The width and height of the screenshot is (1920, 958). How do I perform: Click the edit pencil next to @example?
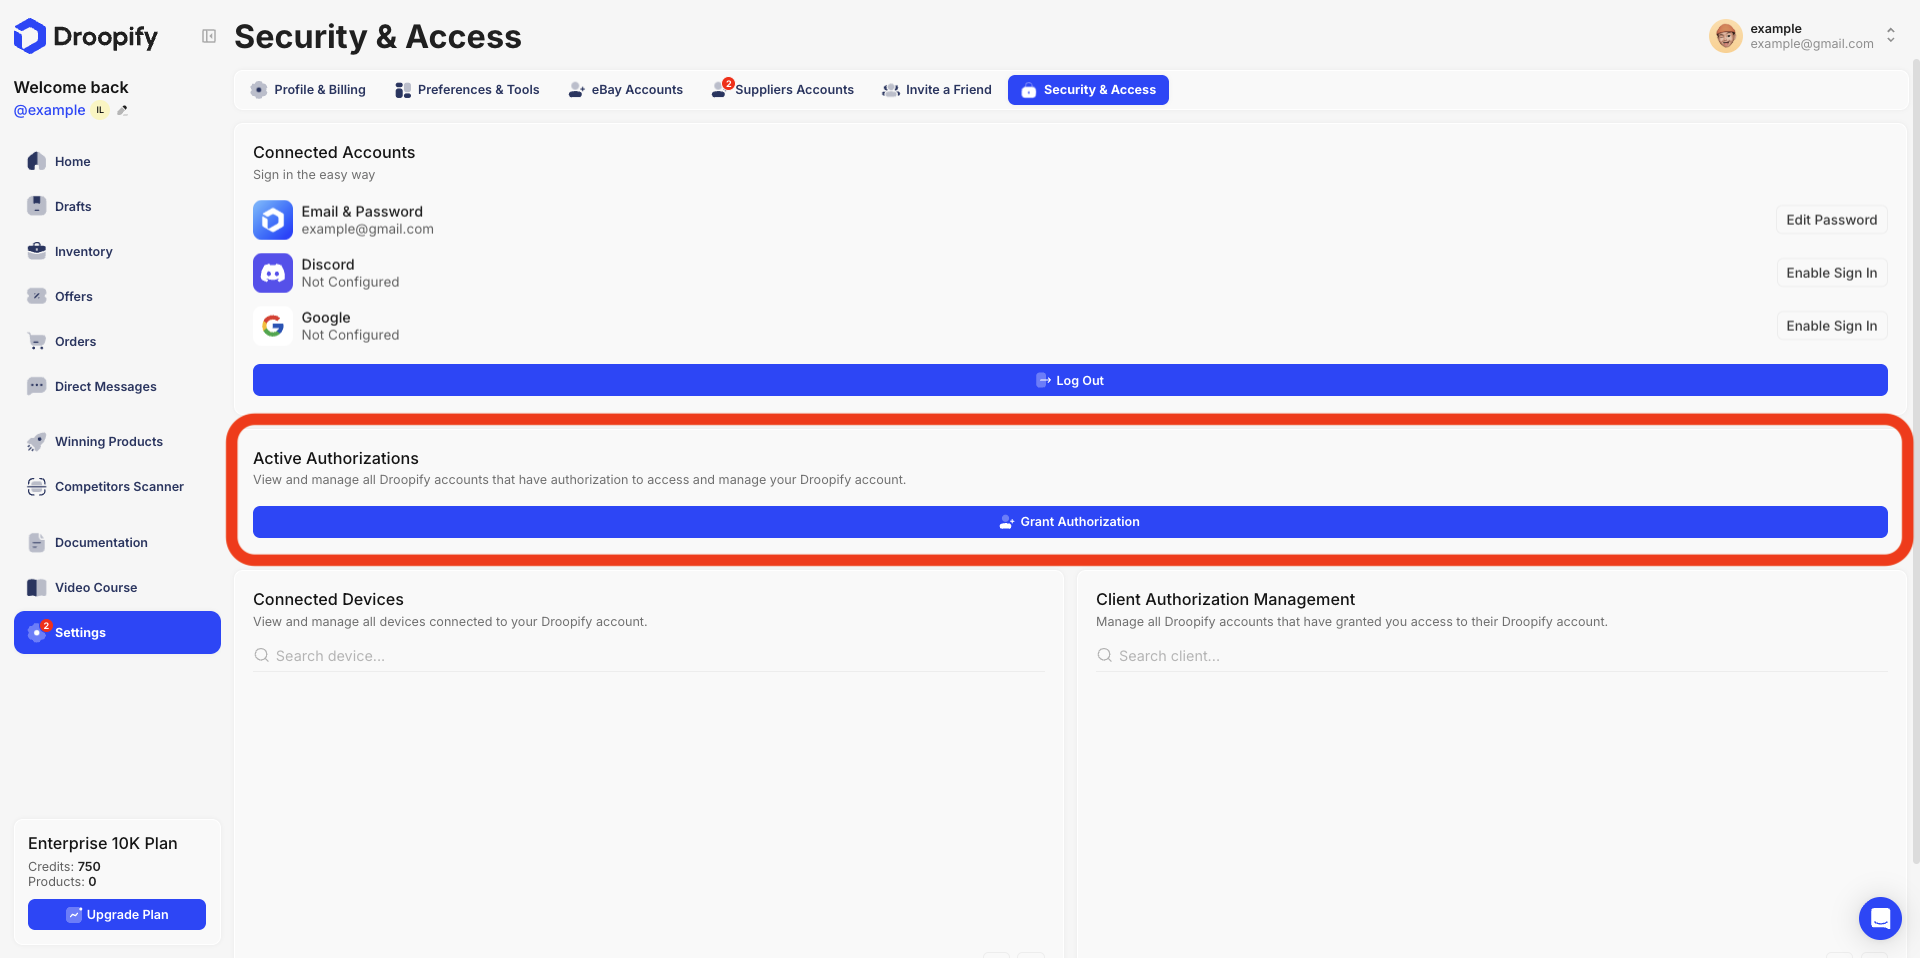(123, 111)
